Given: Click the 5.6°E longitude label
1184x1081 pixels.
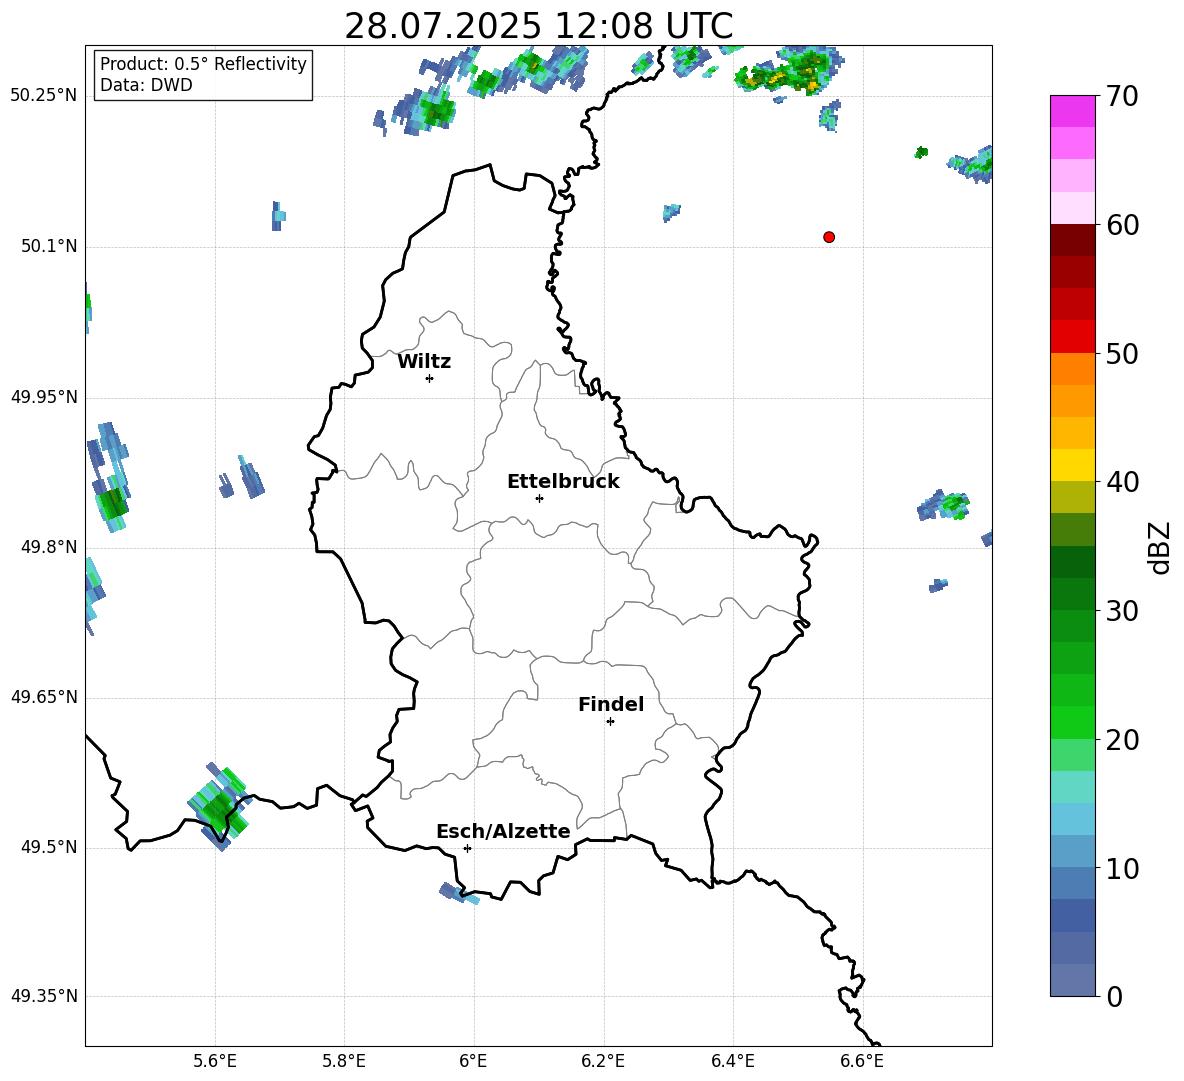Looking at the screenshot, I should point(215,1061).
